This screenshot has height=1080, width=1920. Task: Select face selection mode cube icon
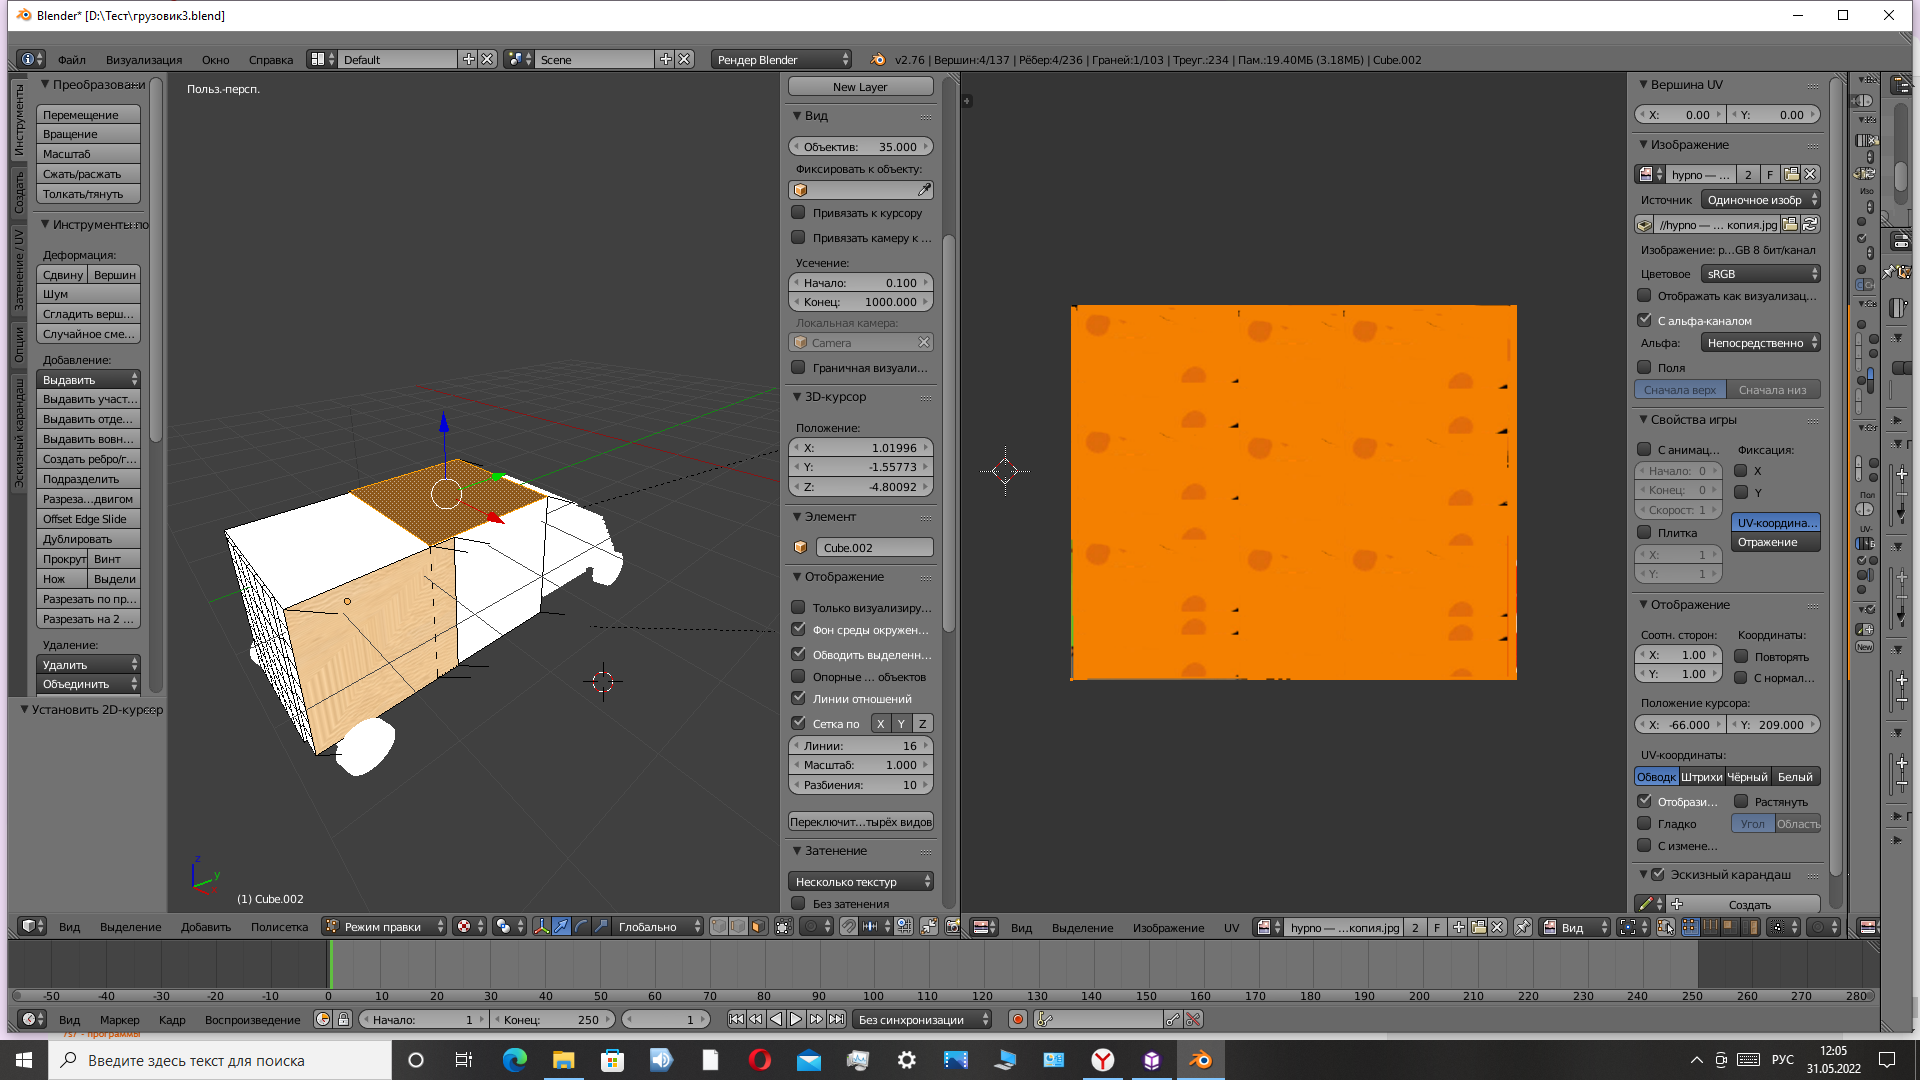pos(758,927)
